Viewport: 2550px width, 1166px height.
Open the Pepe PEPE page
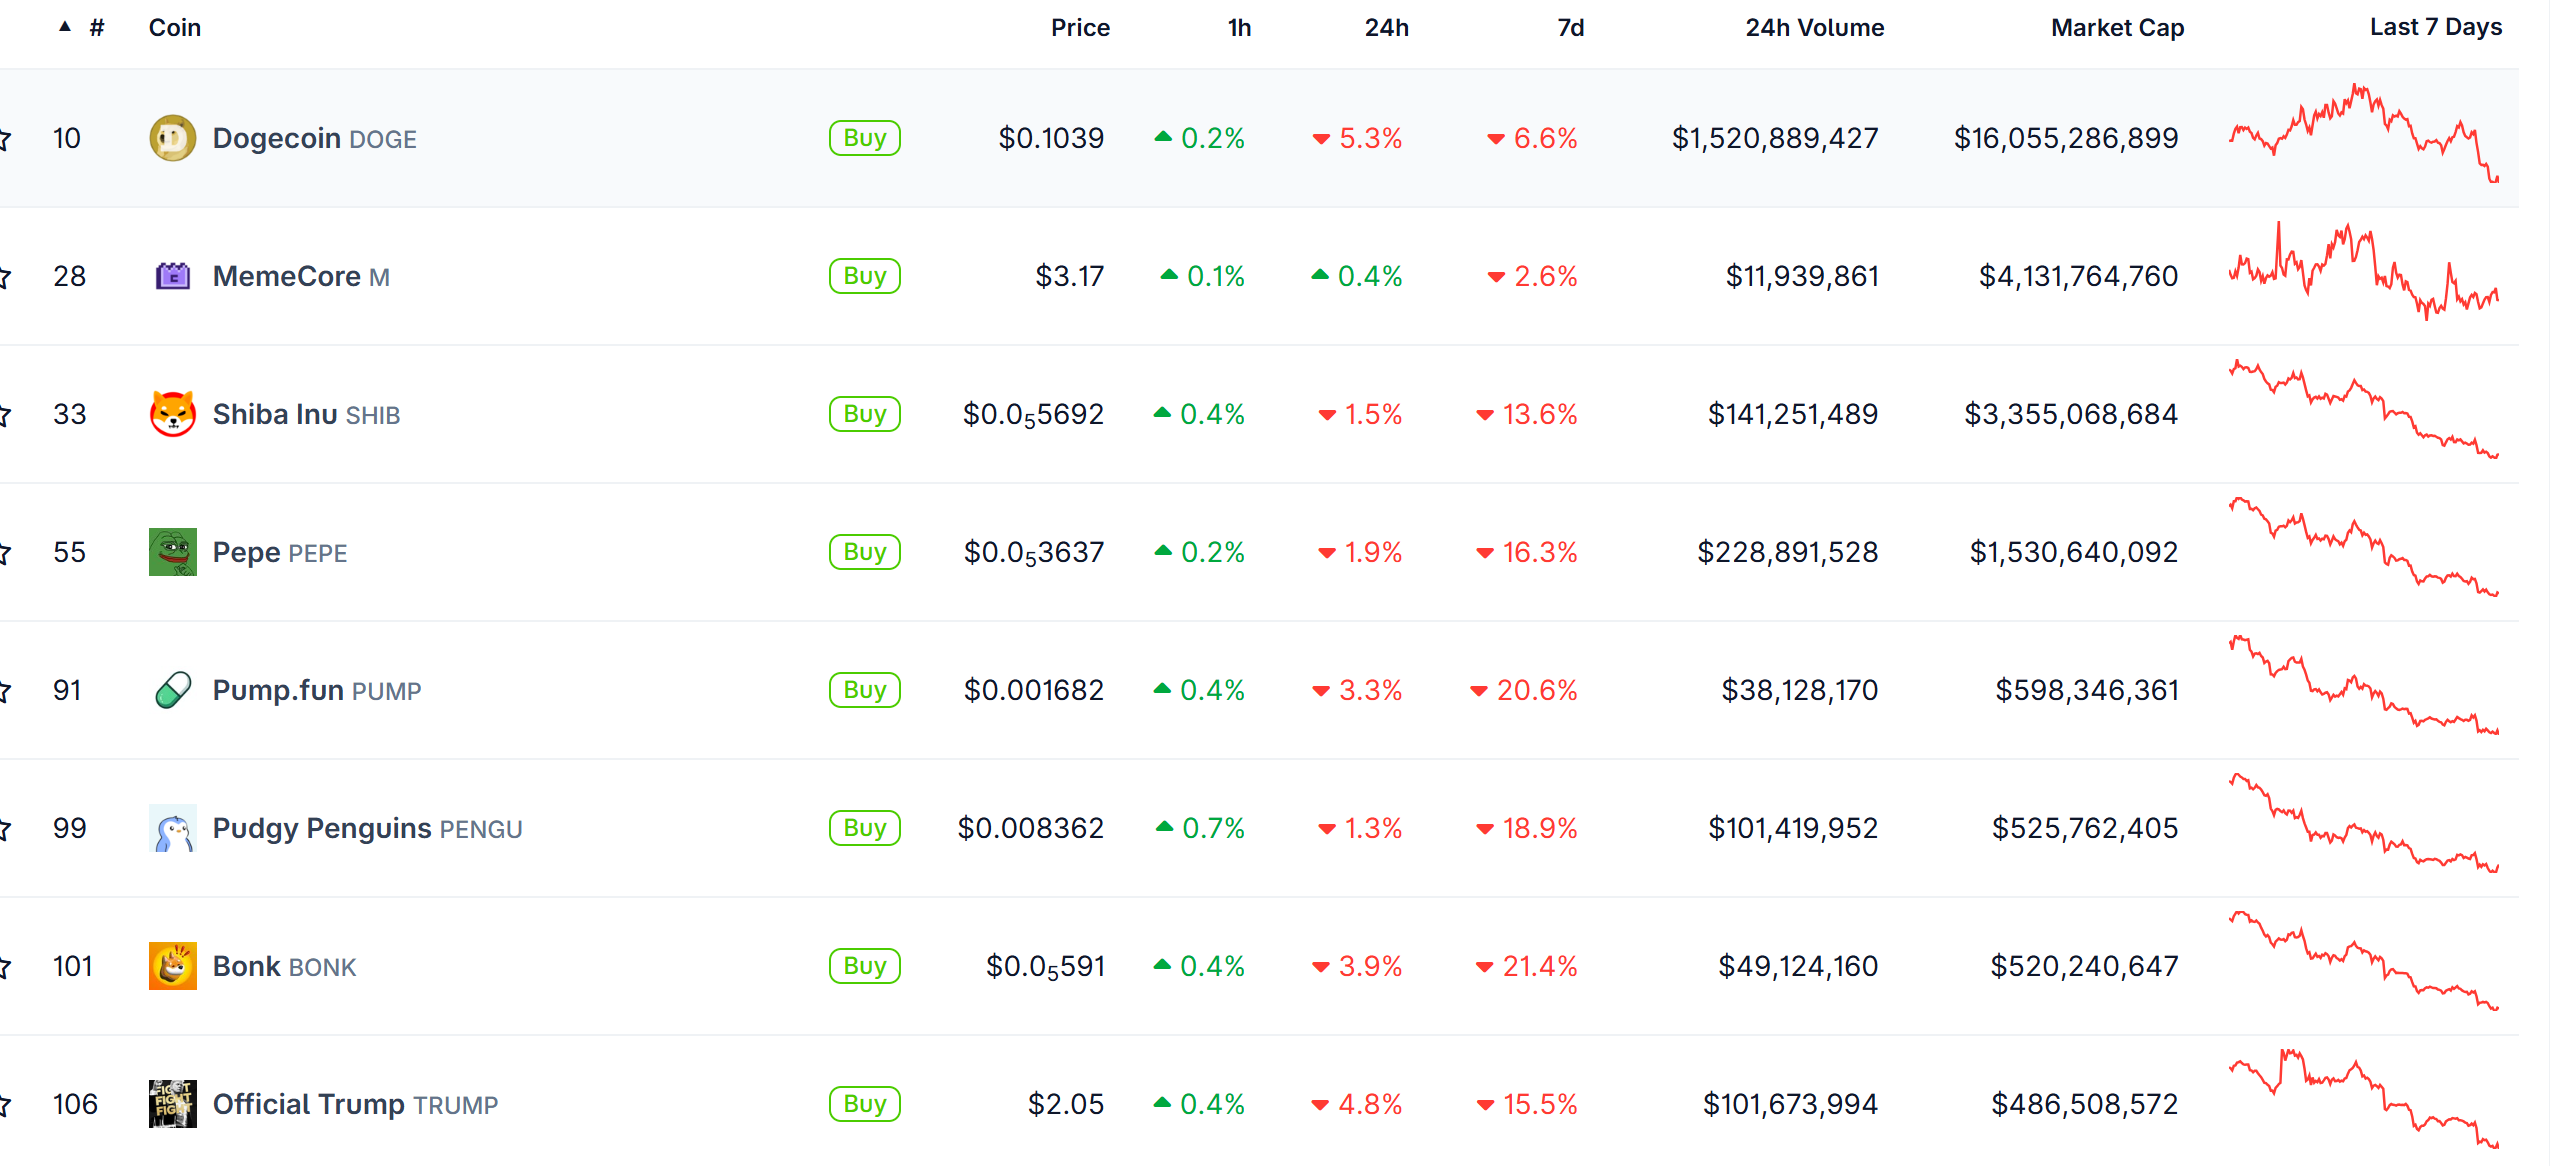280,552
